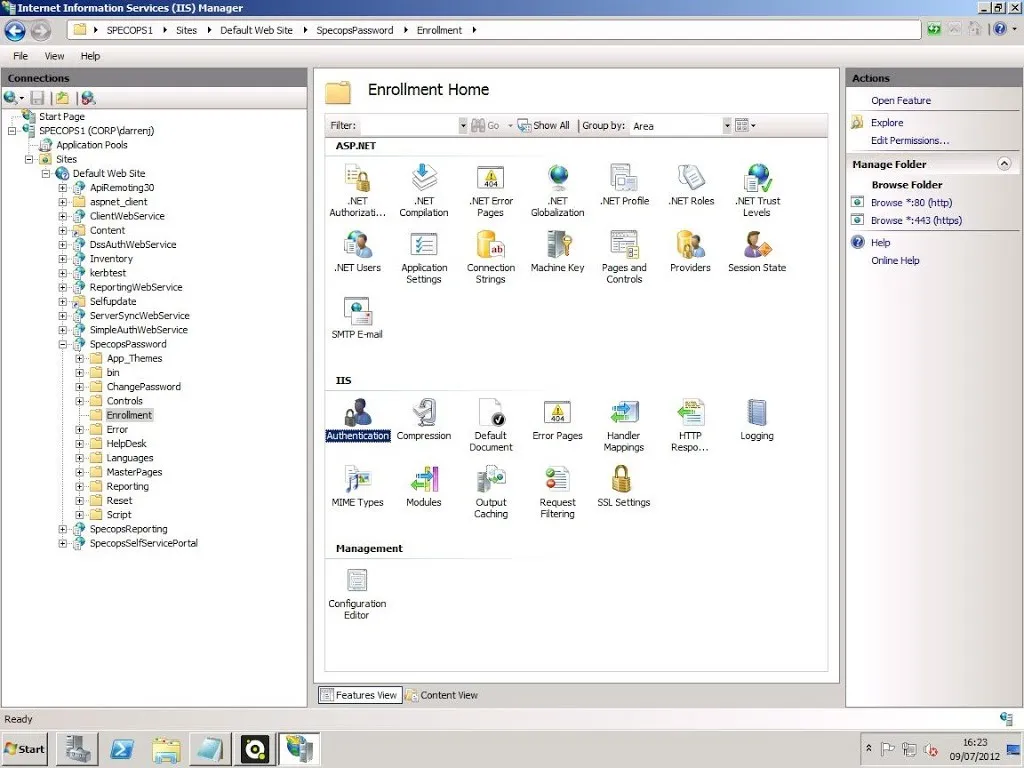Screen dimensions: 1024x768
Task: Open MIME Types feature
Action: tap(357, 486)
